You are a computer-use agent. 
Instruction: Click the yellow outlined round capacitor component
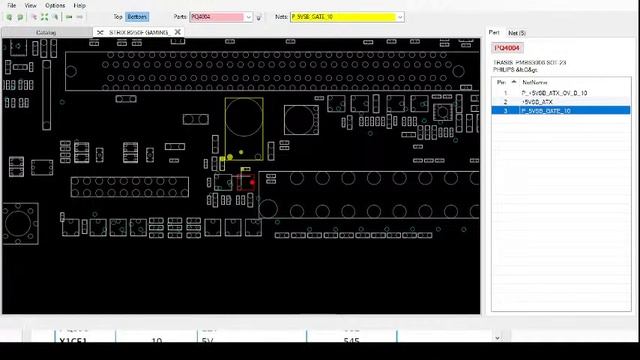(244, 129)
